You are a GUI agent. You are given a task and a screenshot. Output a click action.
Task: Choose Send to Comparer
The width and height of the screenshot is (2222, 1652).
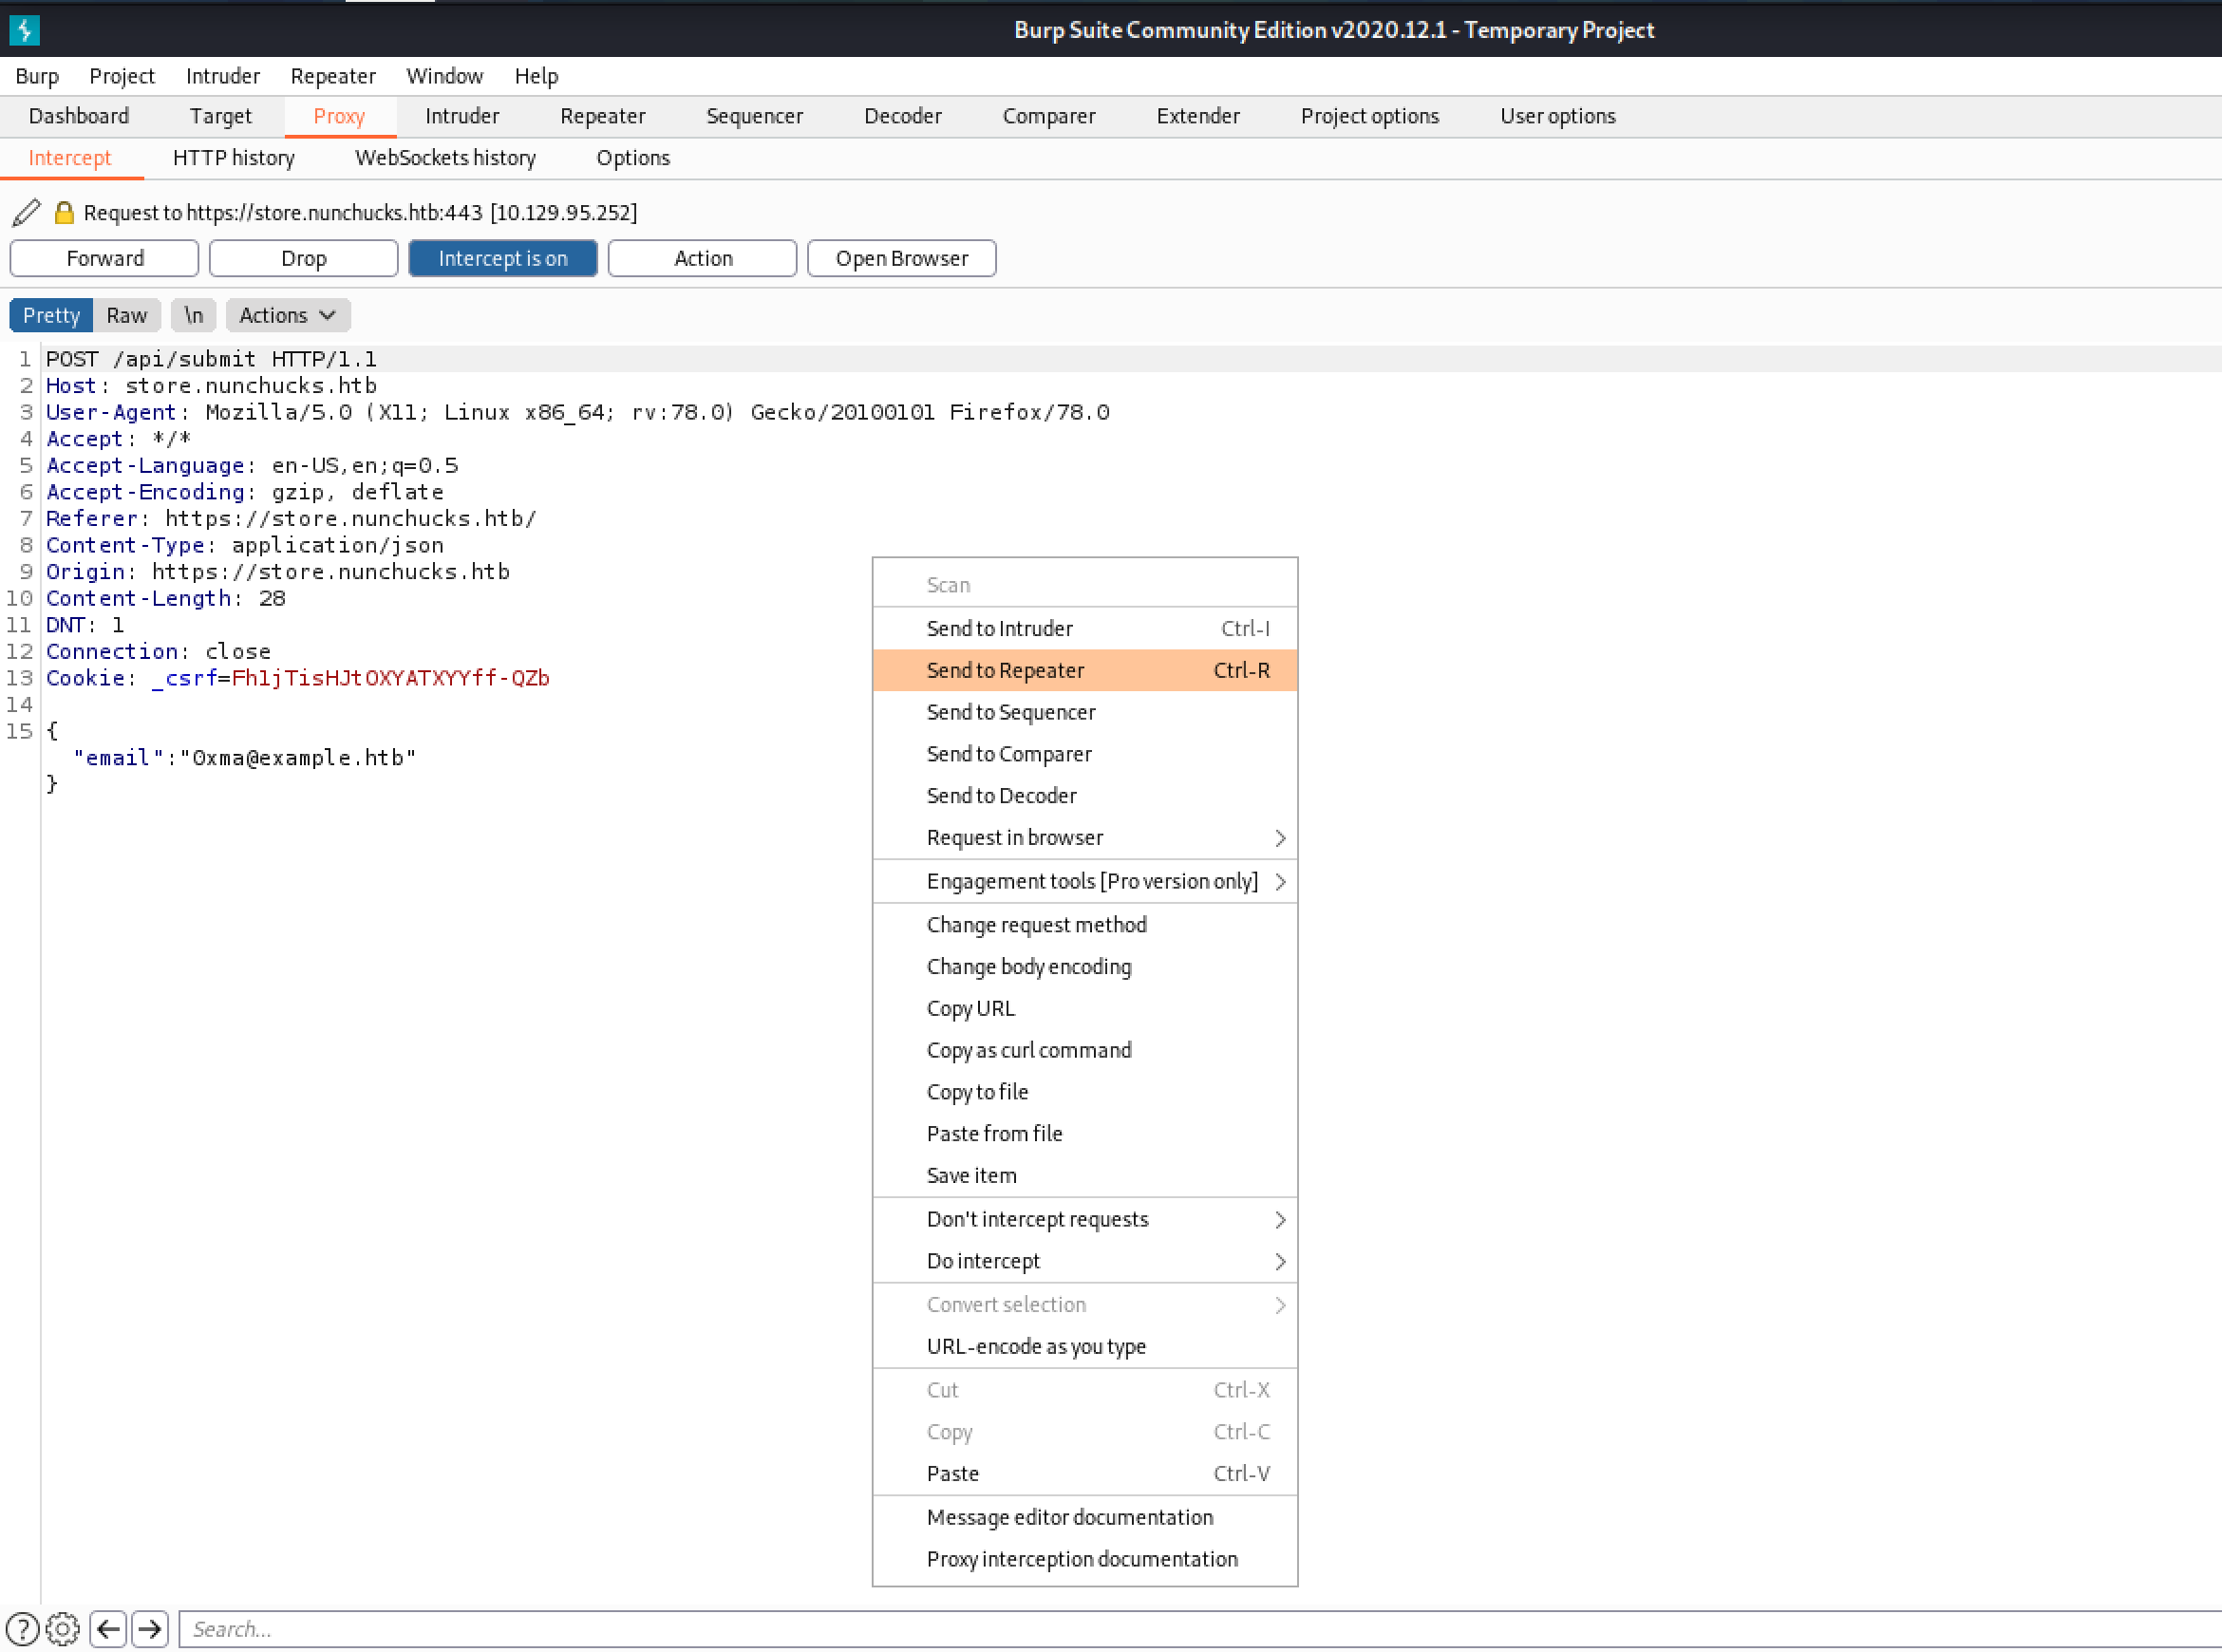pos(1085,754)
